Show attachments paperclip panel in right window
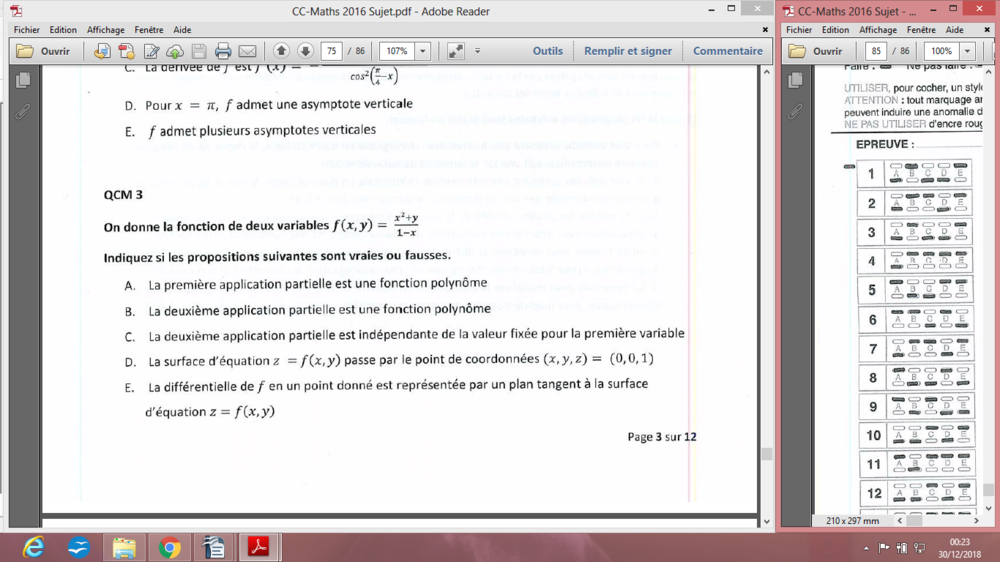Image resolution: width=1000 pixels, height=562 pixels. (x=795, y=112)
